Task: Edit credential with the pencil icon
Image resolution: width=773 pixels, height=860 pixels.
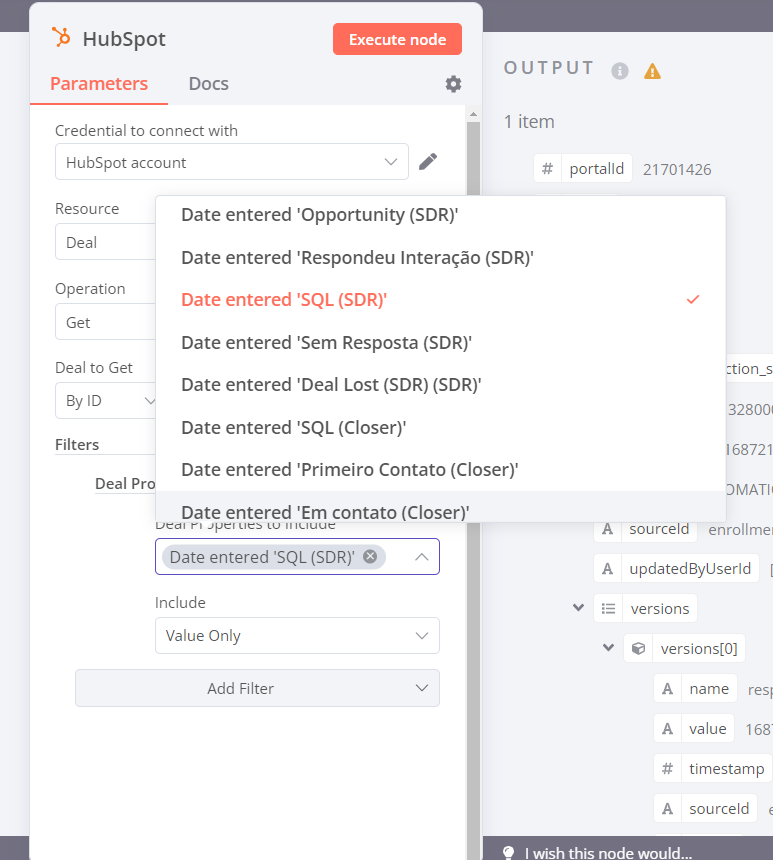Action: pyautogui.click(x=428, y=162)
